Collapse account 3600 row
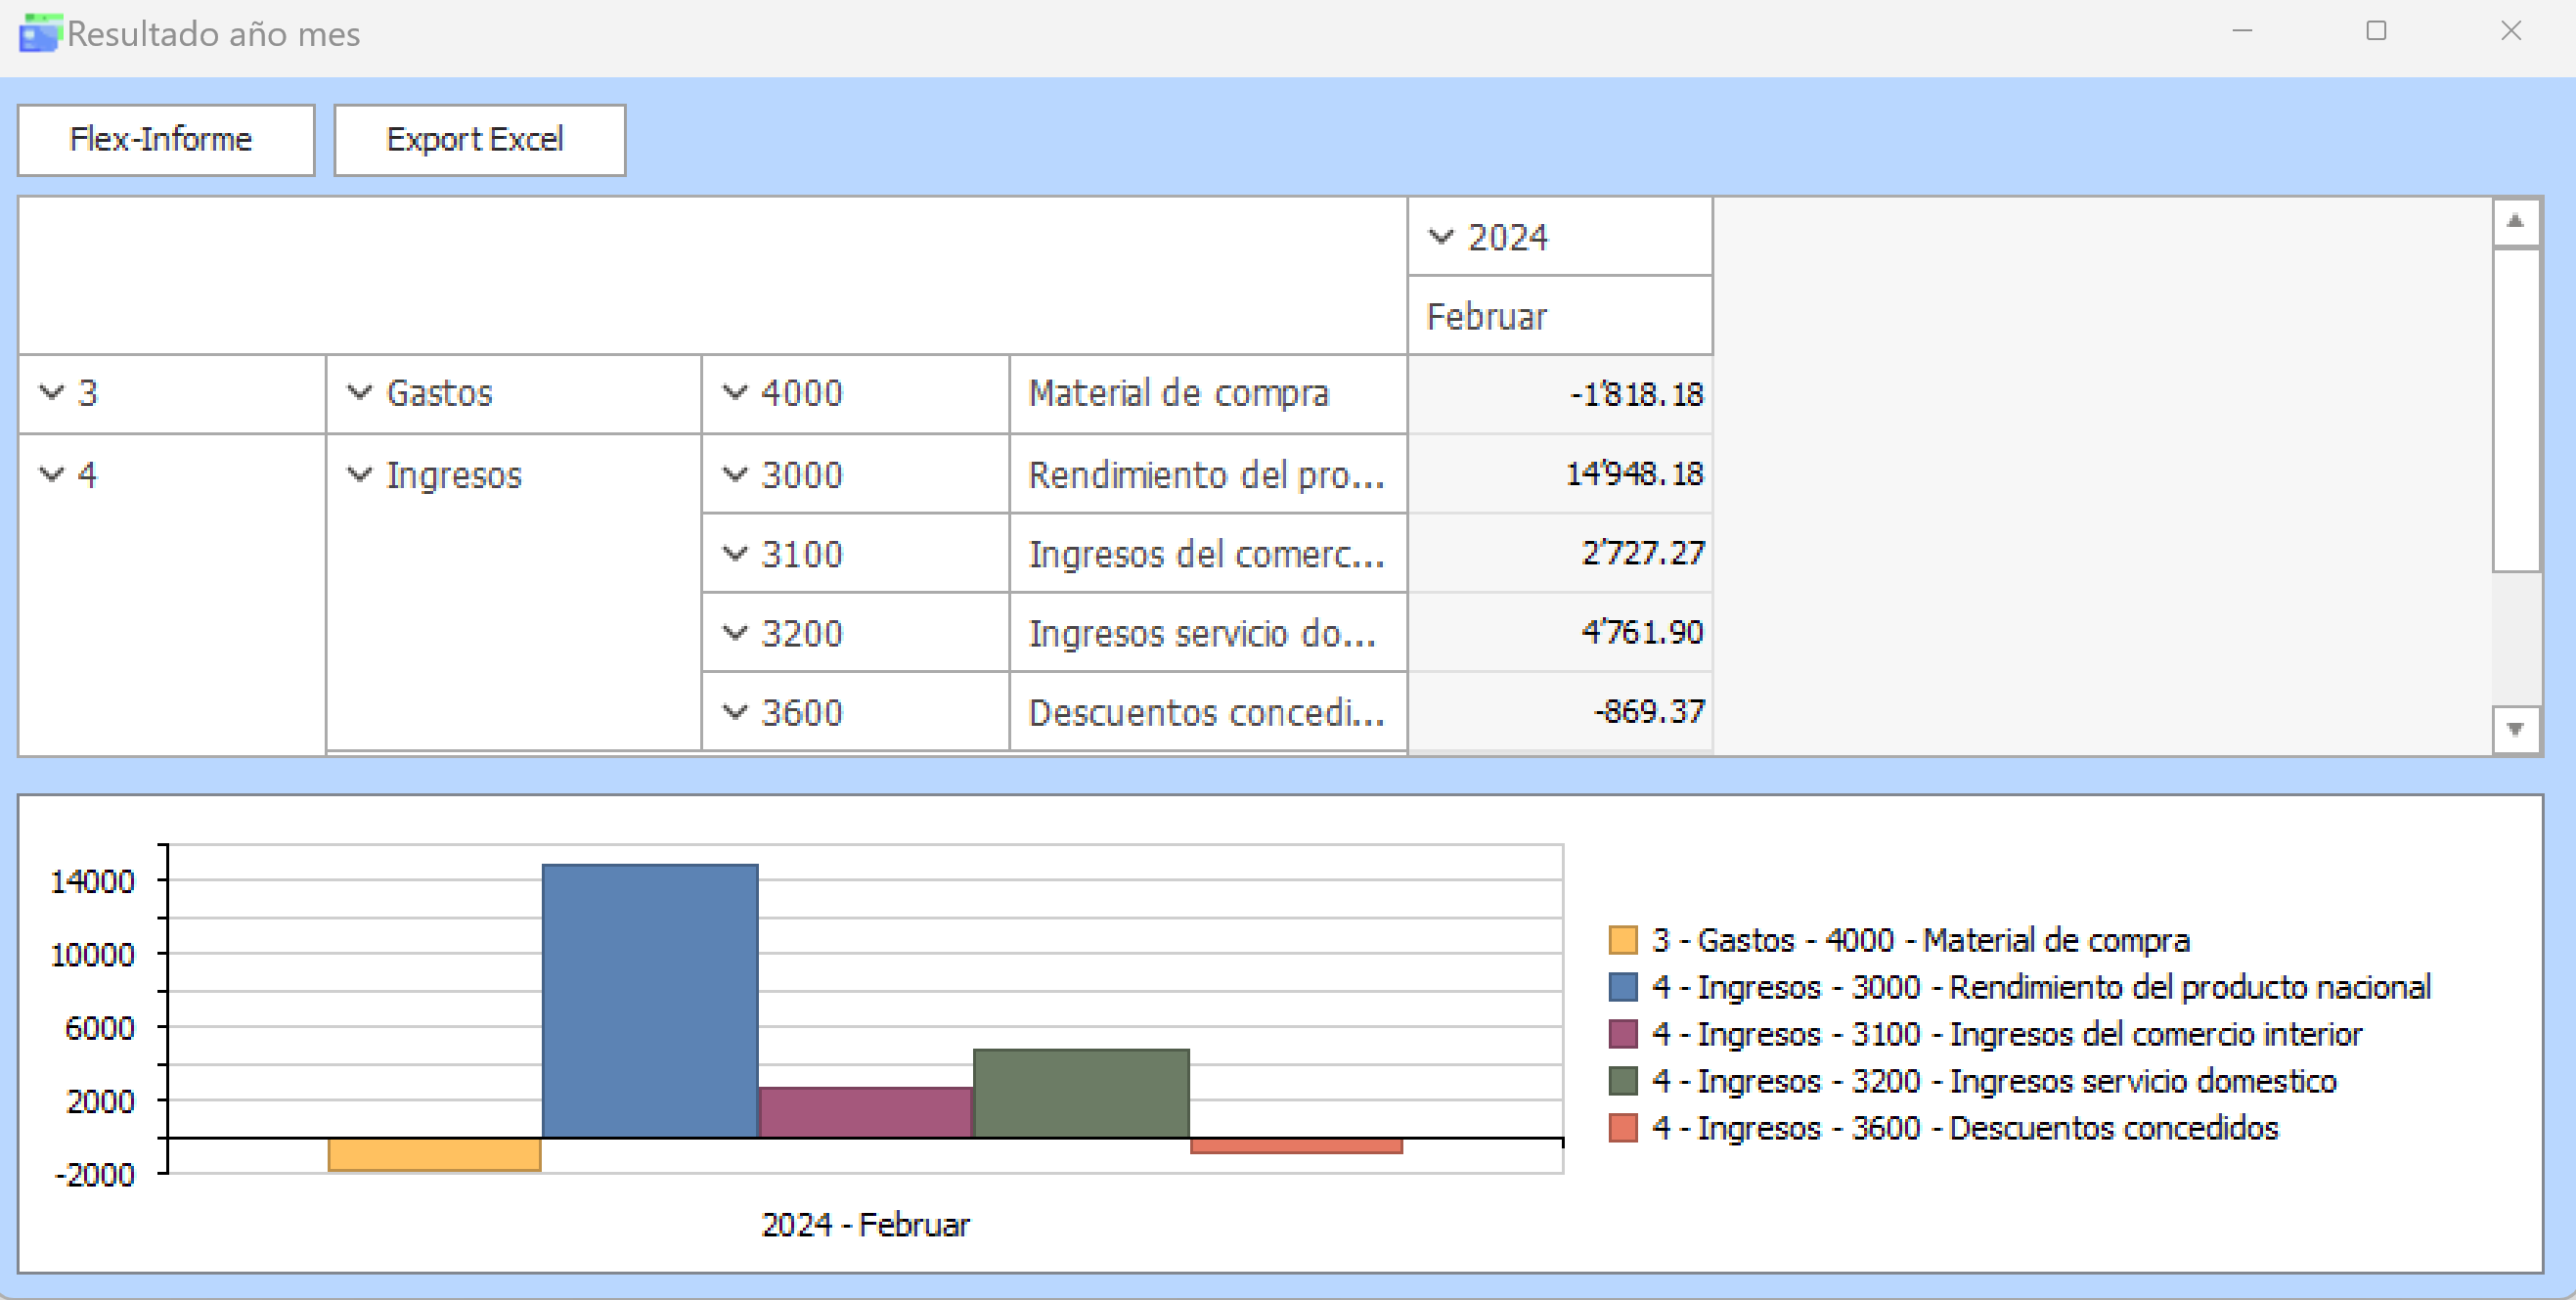2576x1300 pixels. (735, 712)
